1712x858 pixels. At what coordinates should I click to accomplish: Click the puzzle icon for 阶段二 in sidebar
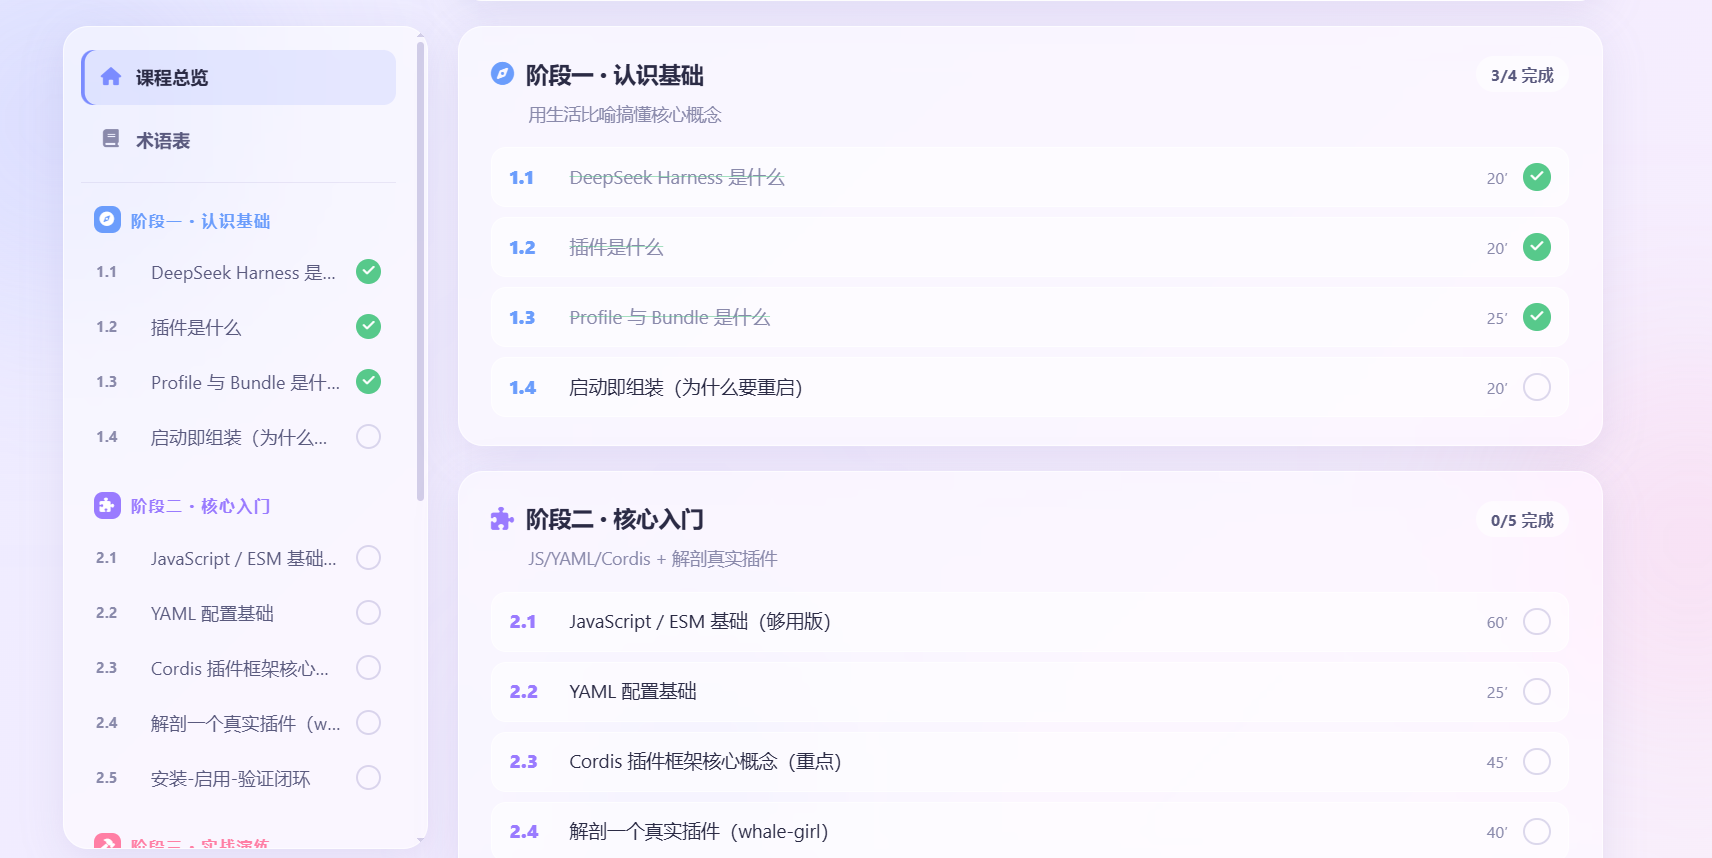pos(107,505)
